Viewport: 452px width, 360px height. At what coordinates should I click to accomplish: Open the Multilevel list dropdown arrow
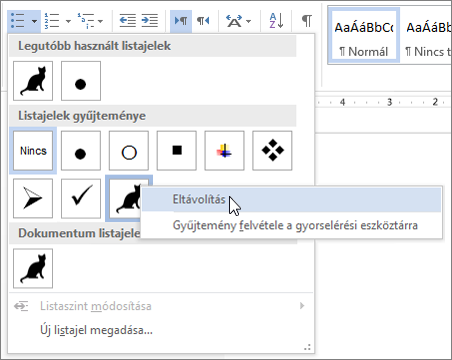[100, 21]
